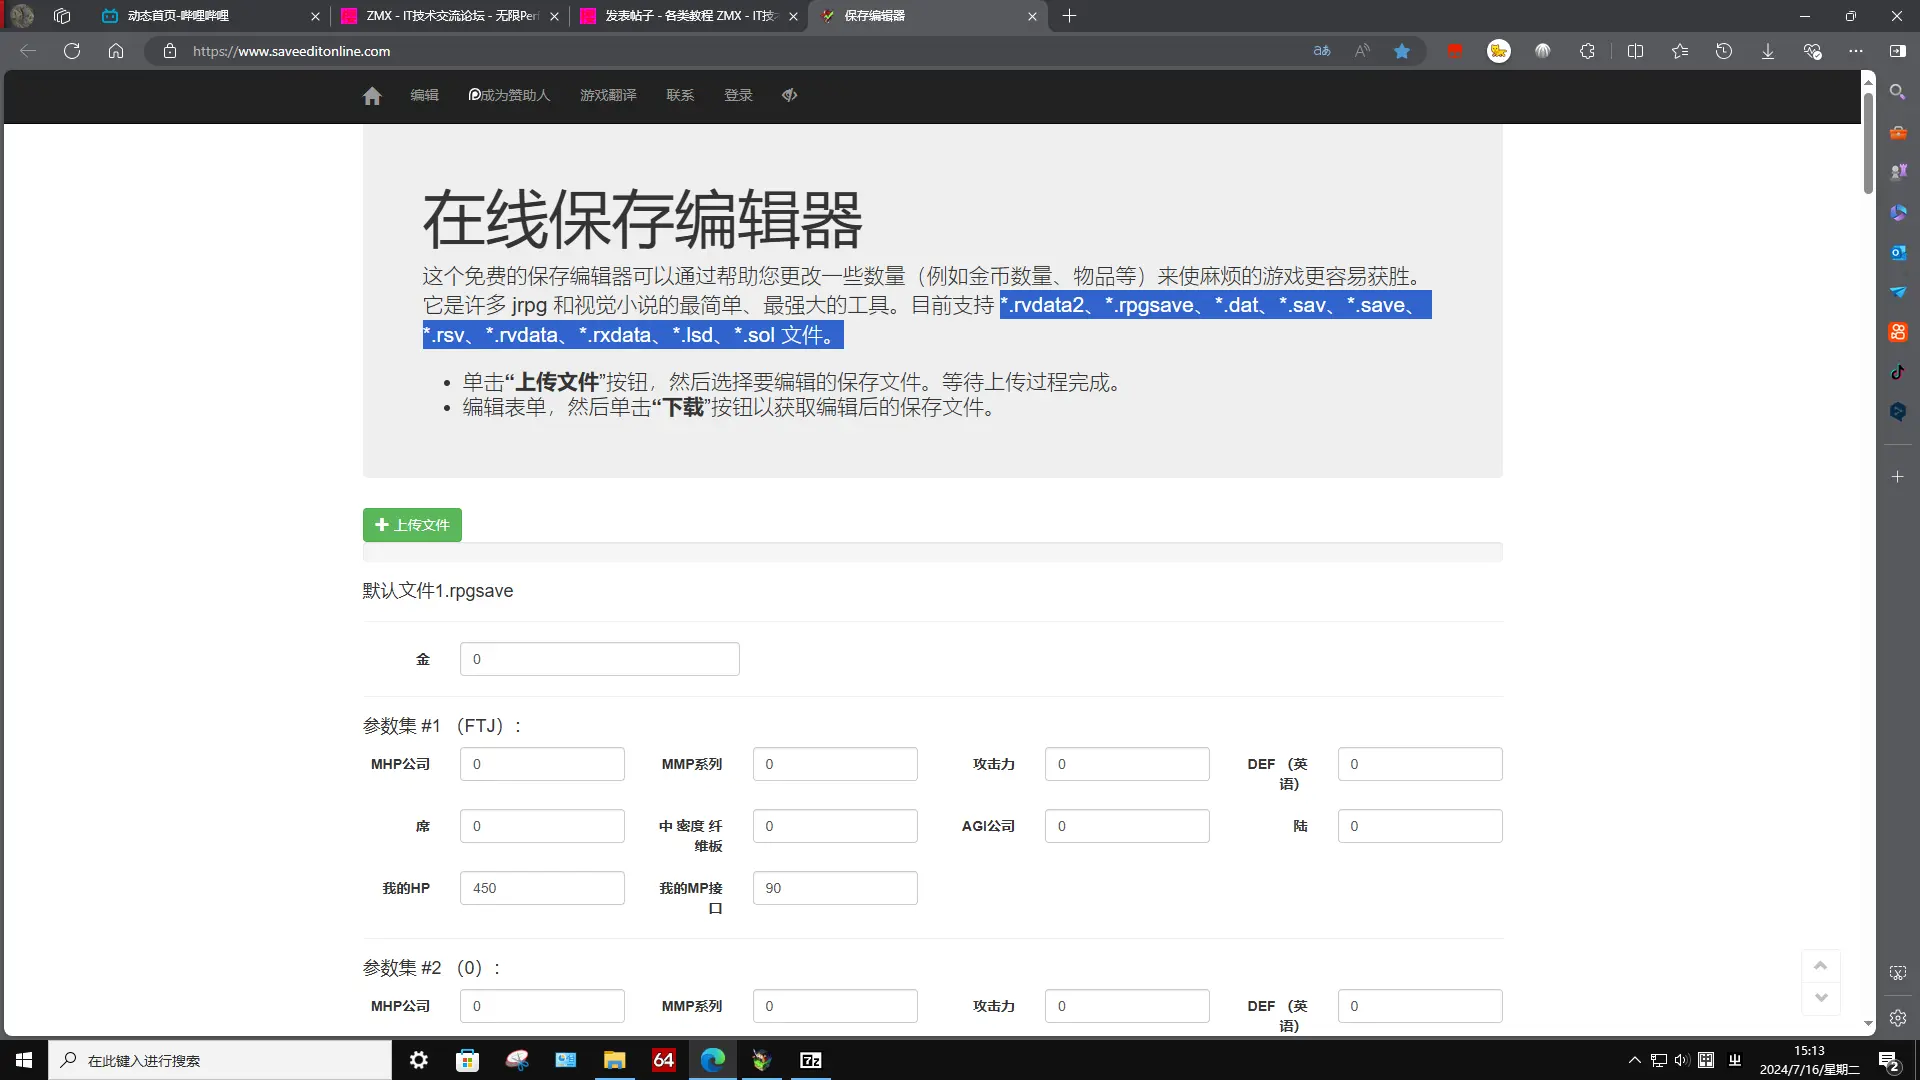Open the sidebar search icon

(1898, 92)
